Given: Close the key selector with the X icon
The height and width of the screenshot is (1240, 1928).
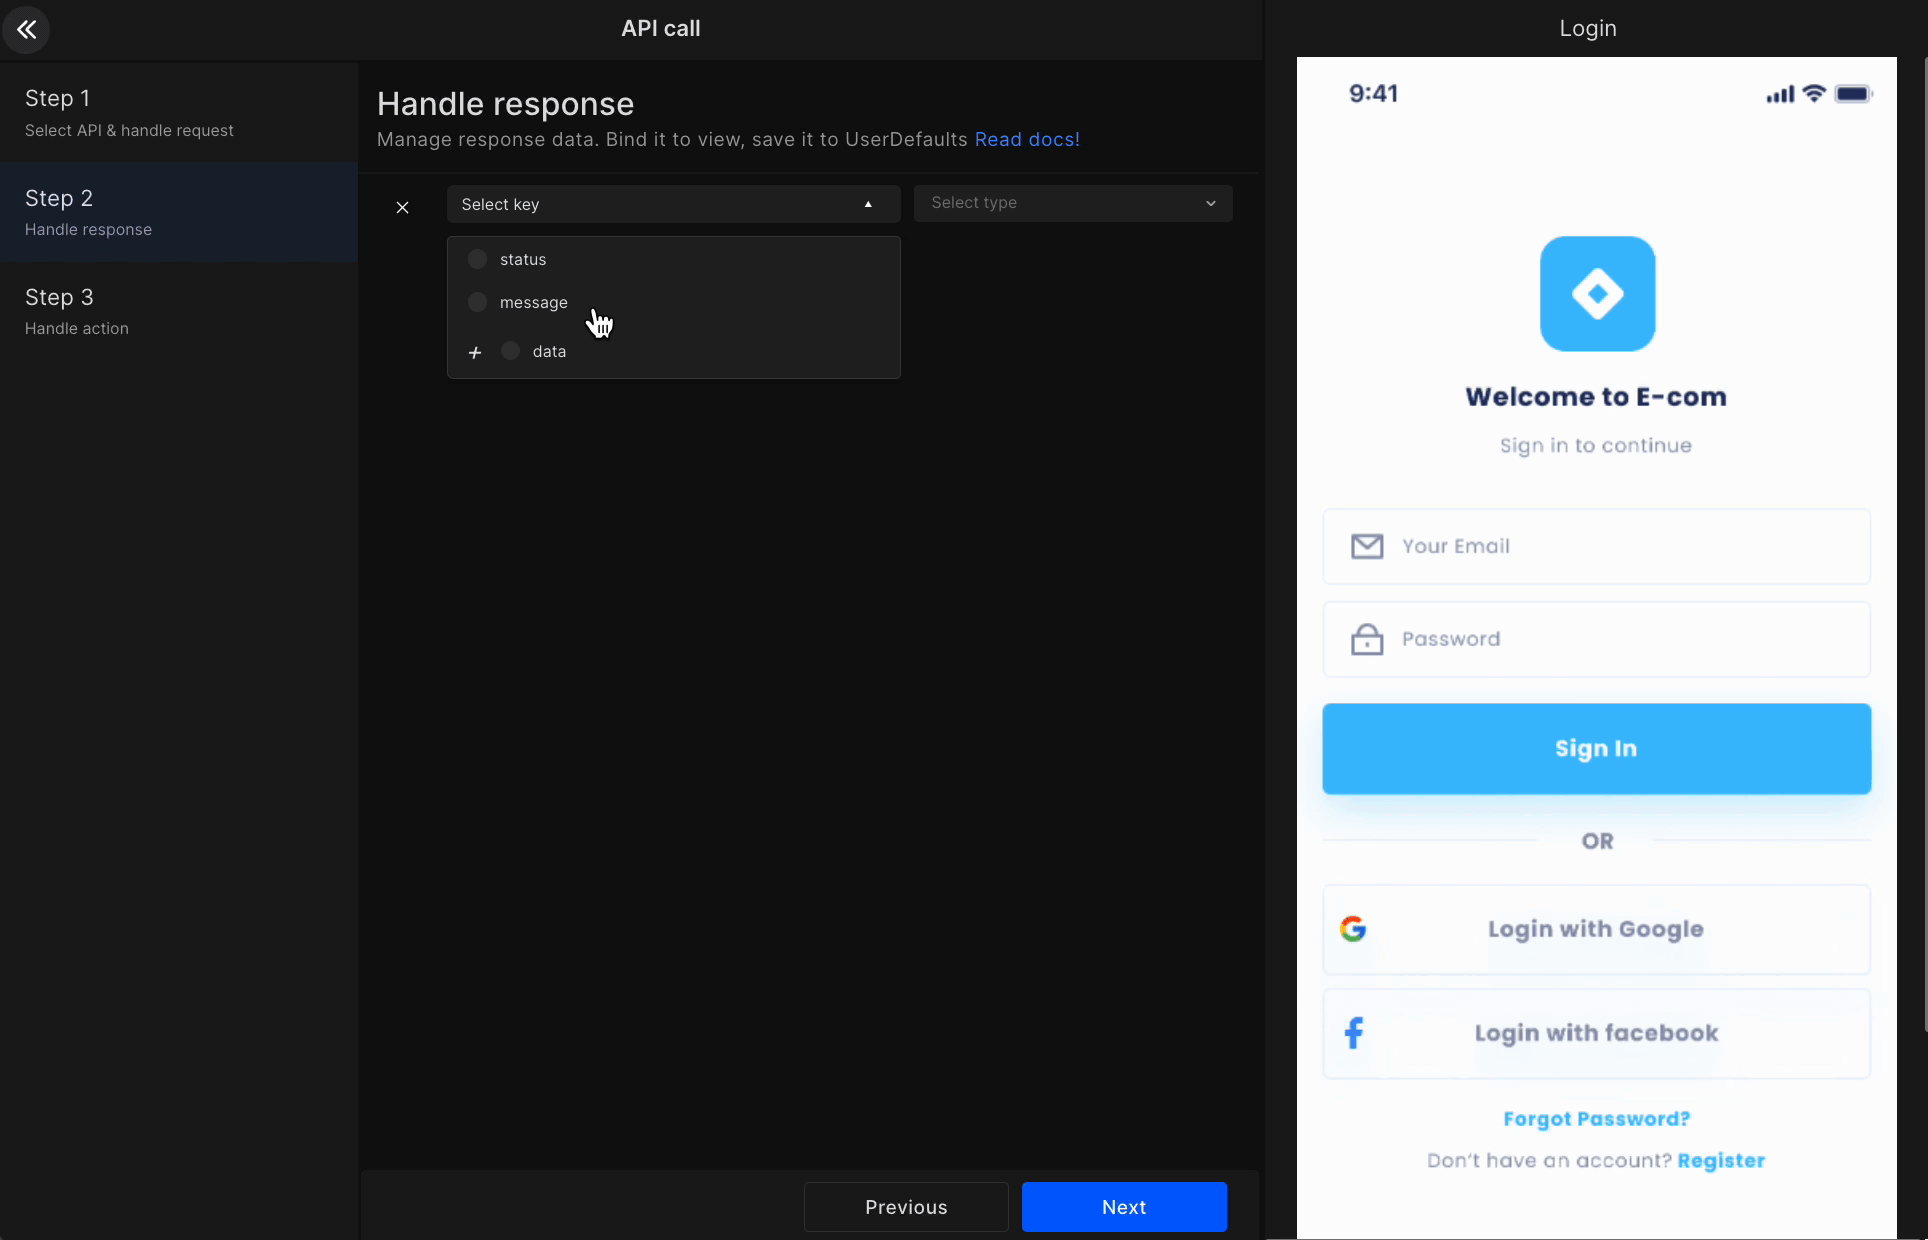Looking at the screenshot, I should [402, 207].
